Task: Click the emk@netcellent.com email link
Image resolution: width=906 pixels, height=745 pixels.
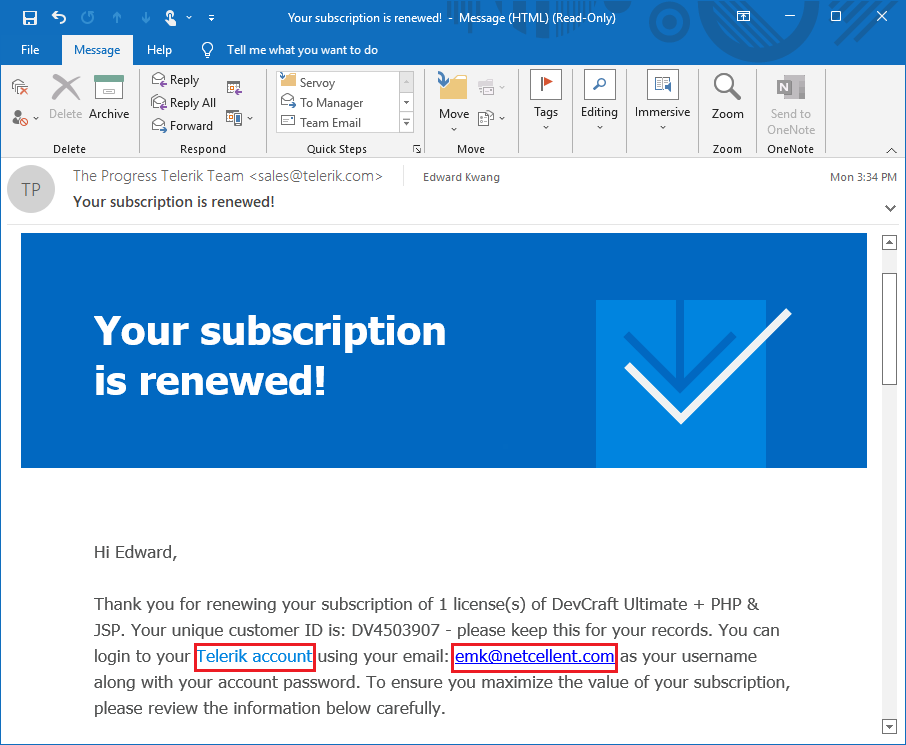Action: pos(534,657)
